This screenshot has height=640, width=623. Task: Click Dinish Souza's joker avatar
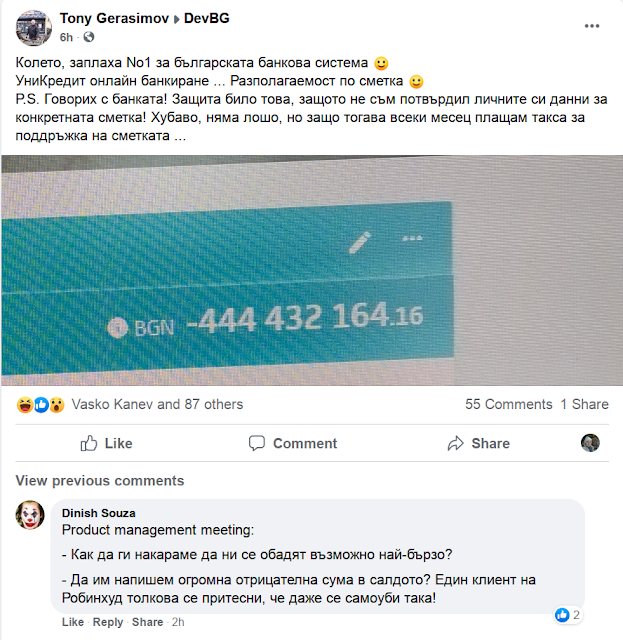pyautogui.click(x=30, y=515)
